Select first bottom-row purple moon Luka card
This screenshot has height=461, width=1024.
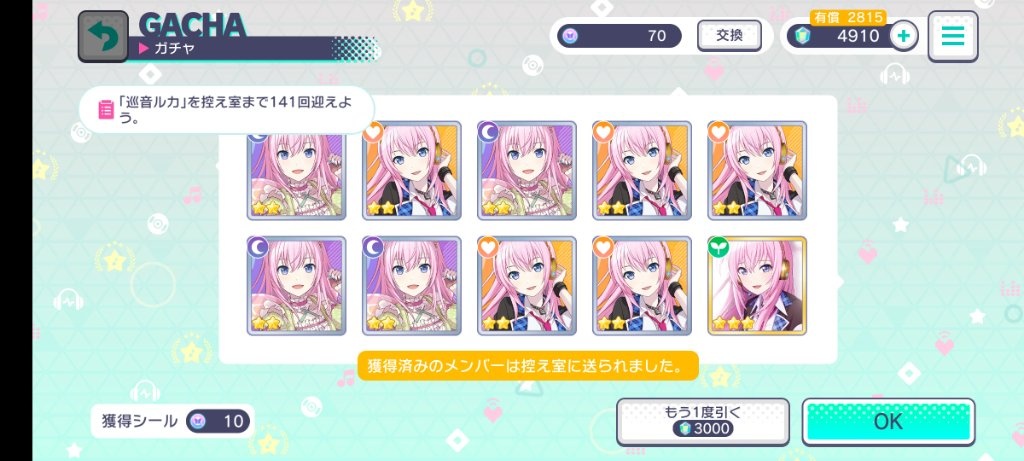(296, 286)
